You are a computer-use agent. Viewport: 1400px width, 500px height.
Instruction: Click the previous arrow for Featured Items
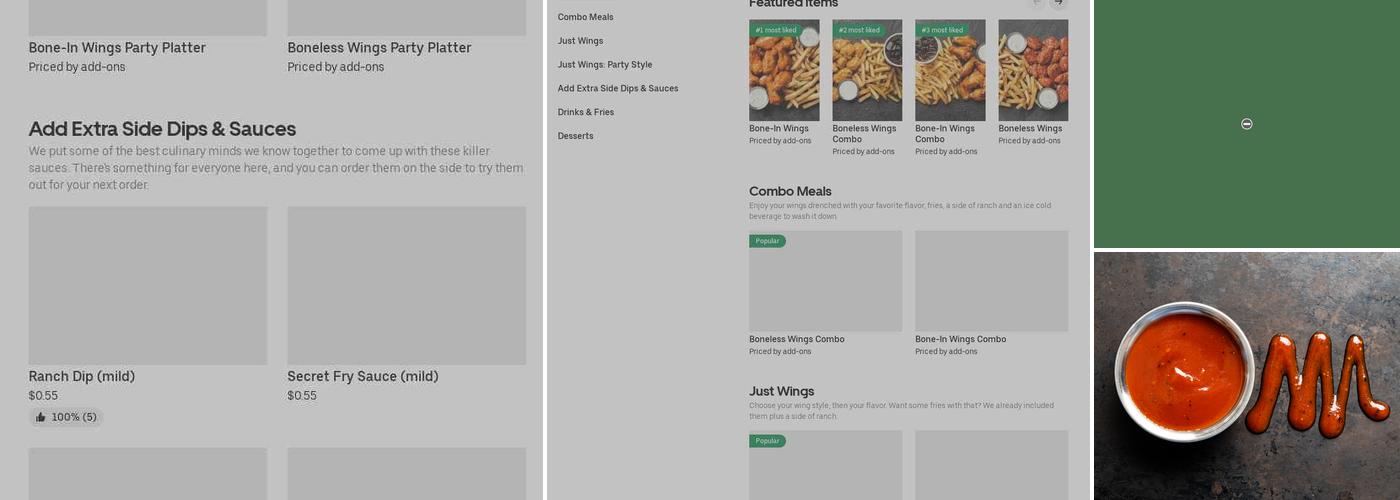[x=1037, y=3]
